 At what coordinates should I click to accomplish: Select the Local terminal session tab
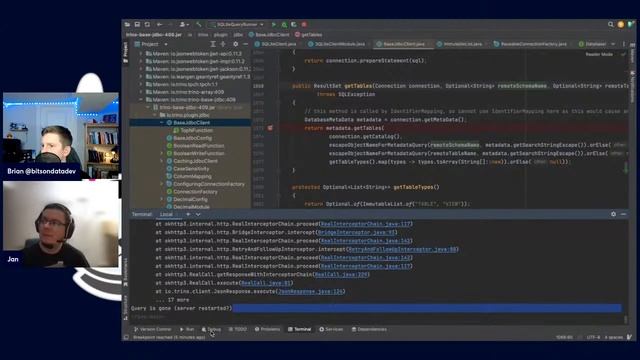[166, 214]
